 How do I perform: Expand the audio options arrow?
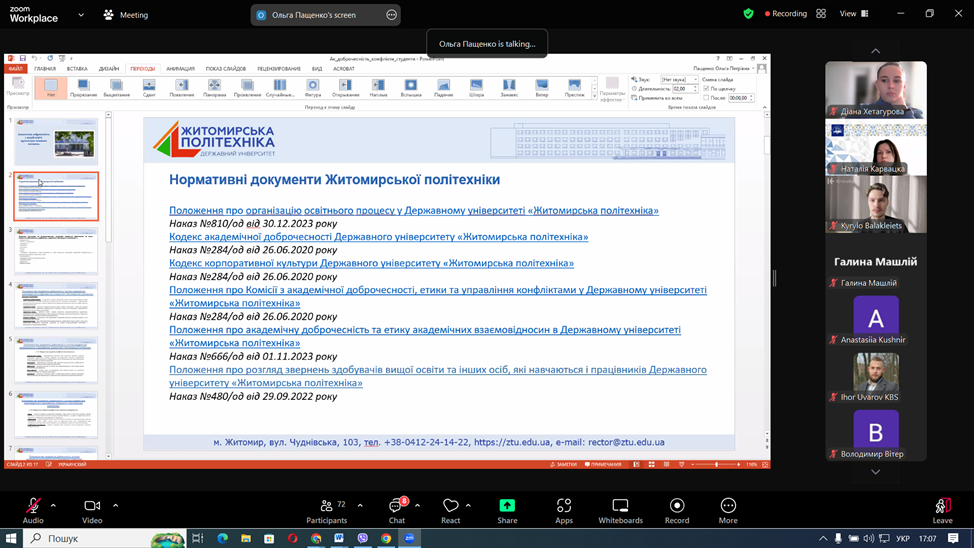click(x=53, y=506)
